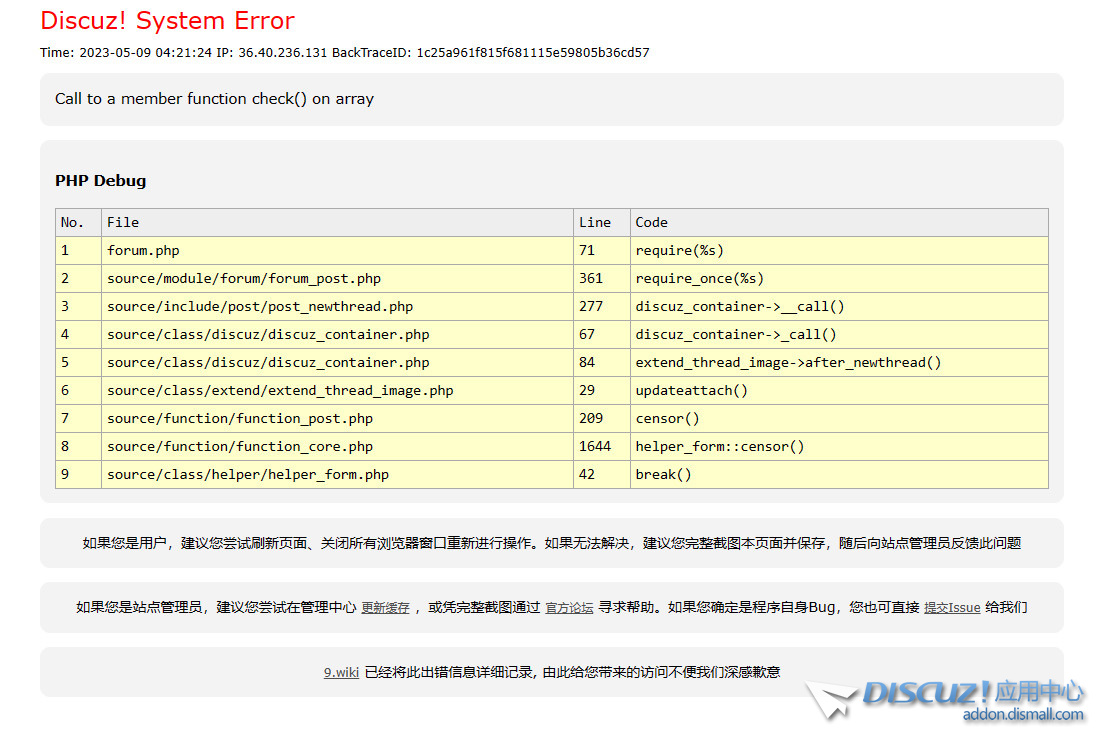
Task: Click the error message about check() on array
Action: click(214, 98)
